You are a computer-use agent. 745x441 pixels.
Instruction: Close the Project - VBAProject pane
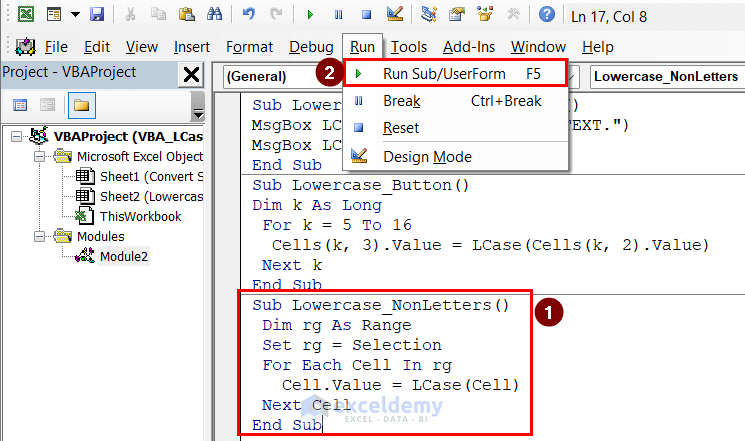point(191,75)
